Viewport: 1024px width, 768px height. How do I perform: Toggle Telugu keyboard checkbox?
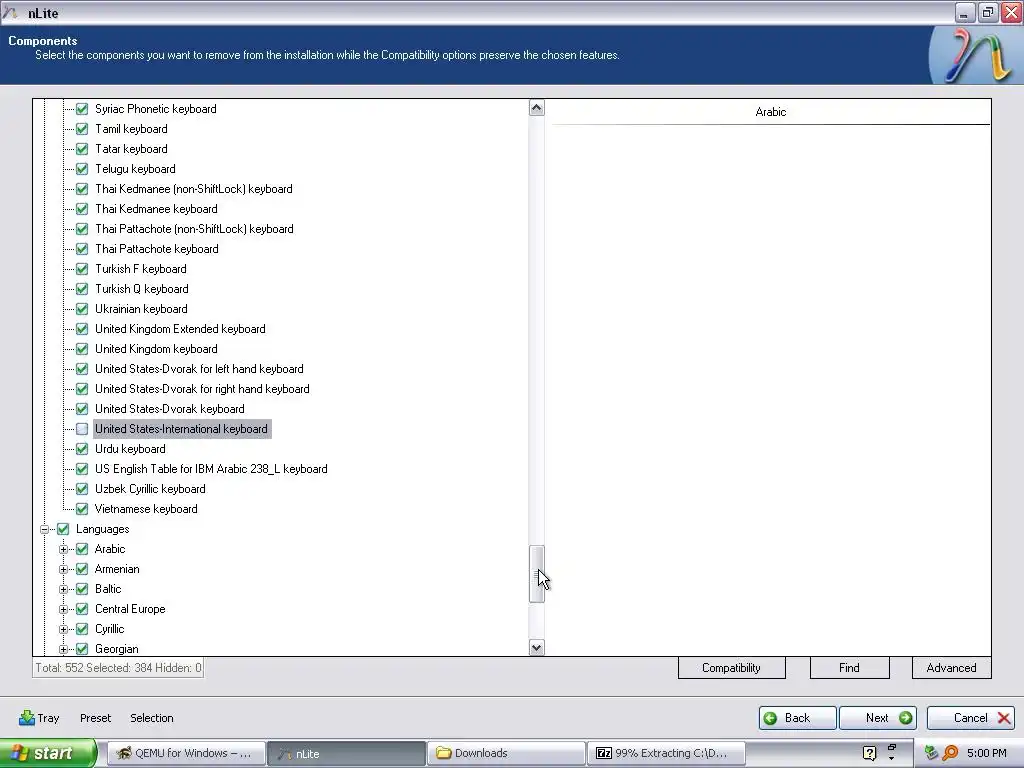[x=82, y=169]
